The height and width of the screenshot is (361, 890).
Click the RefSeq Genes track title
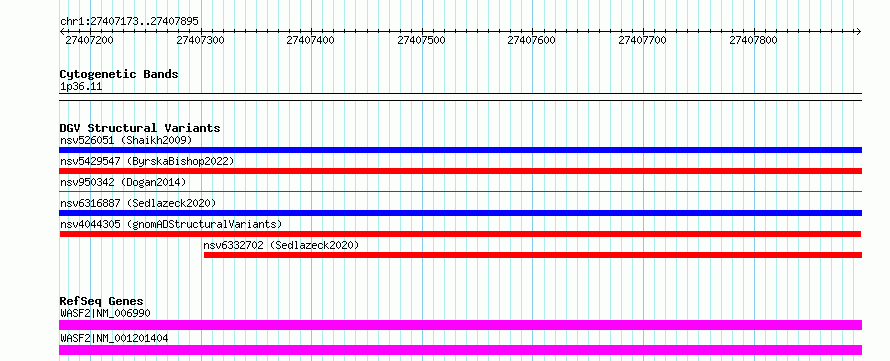tap(102, 301)
